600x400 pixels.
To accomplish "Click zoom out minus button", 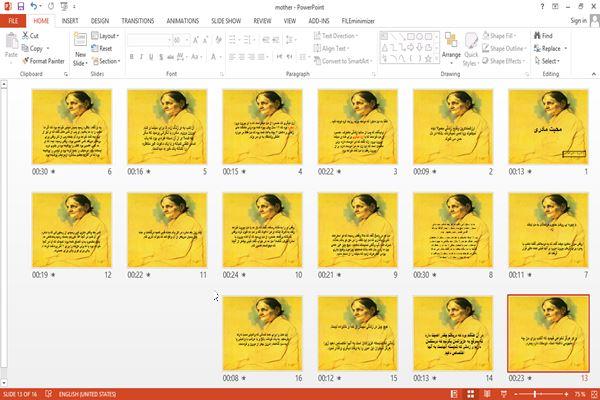I will (516, 394).
